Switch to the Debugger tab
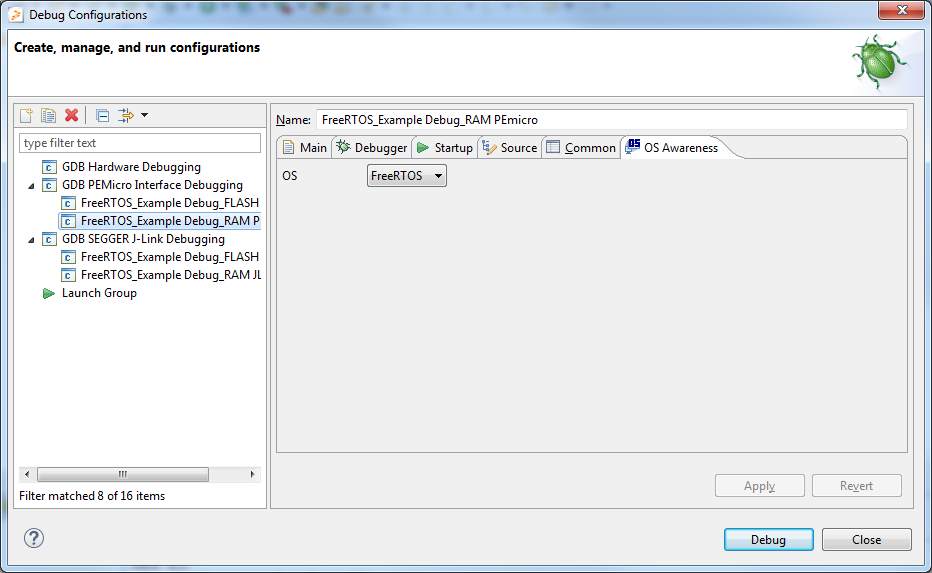 [371, 147]
